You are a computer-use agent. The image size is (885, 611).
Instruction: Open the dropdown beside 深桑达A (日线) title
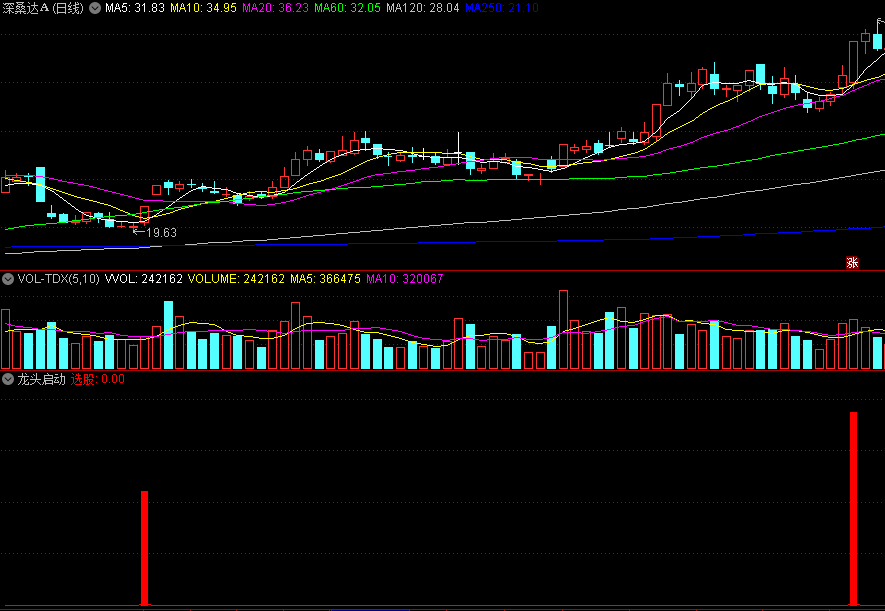click(95, 8)
